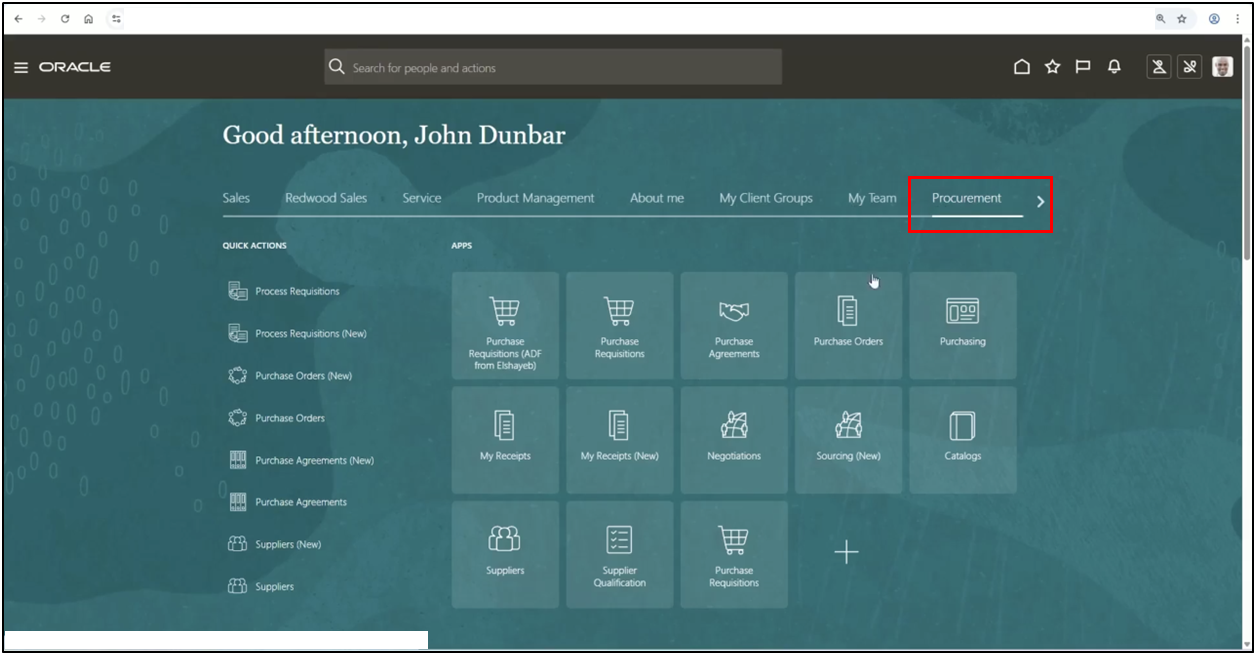The image size is (1256, 656).
Task: Click the Search for people and actions field
Action: tap(553, 68)
